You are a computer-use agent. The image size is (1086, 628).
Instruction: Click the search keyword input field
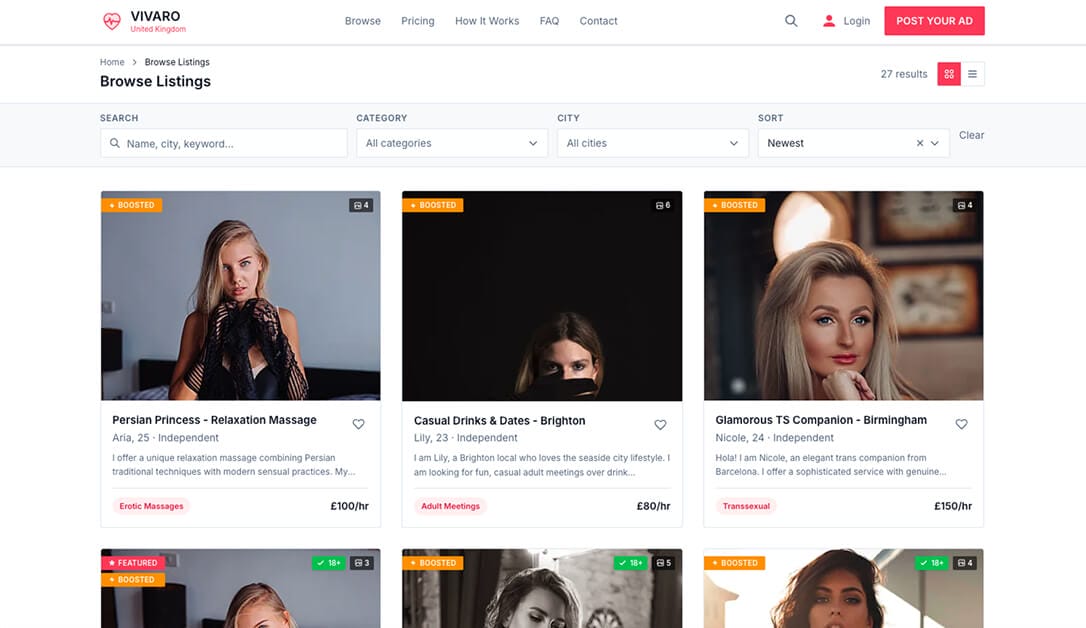click(234, 143)
